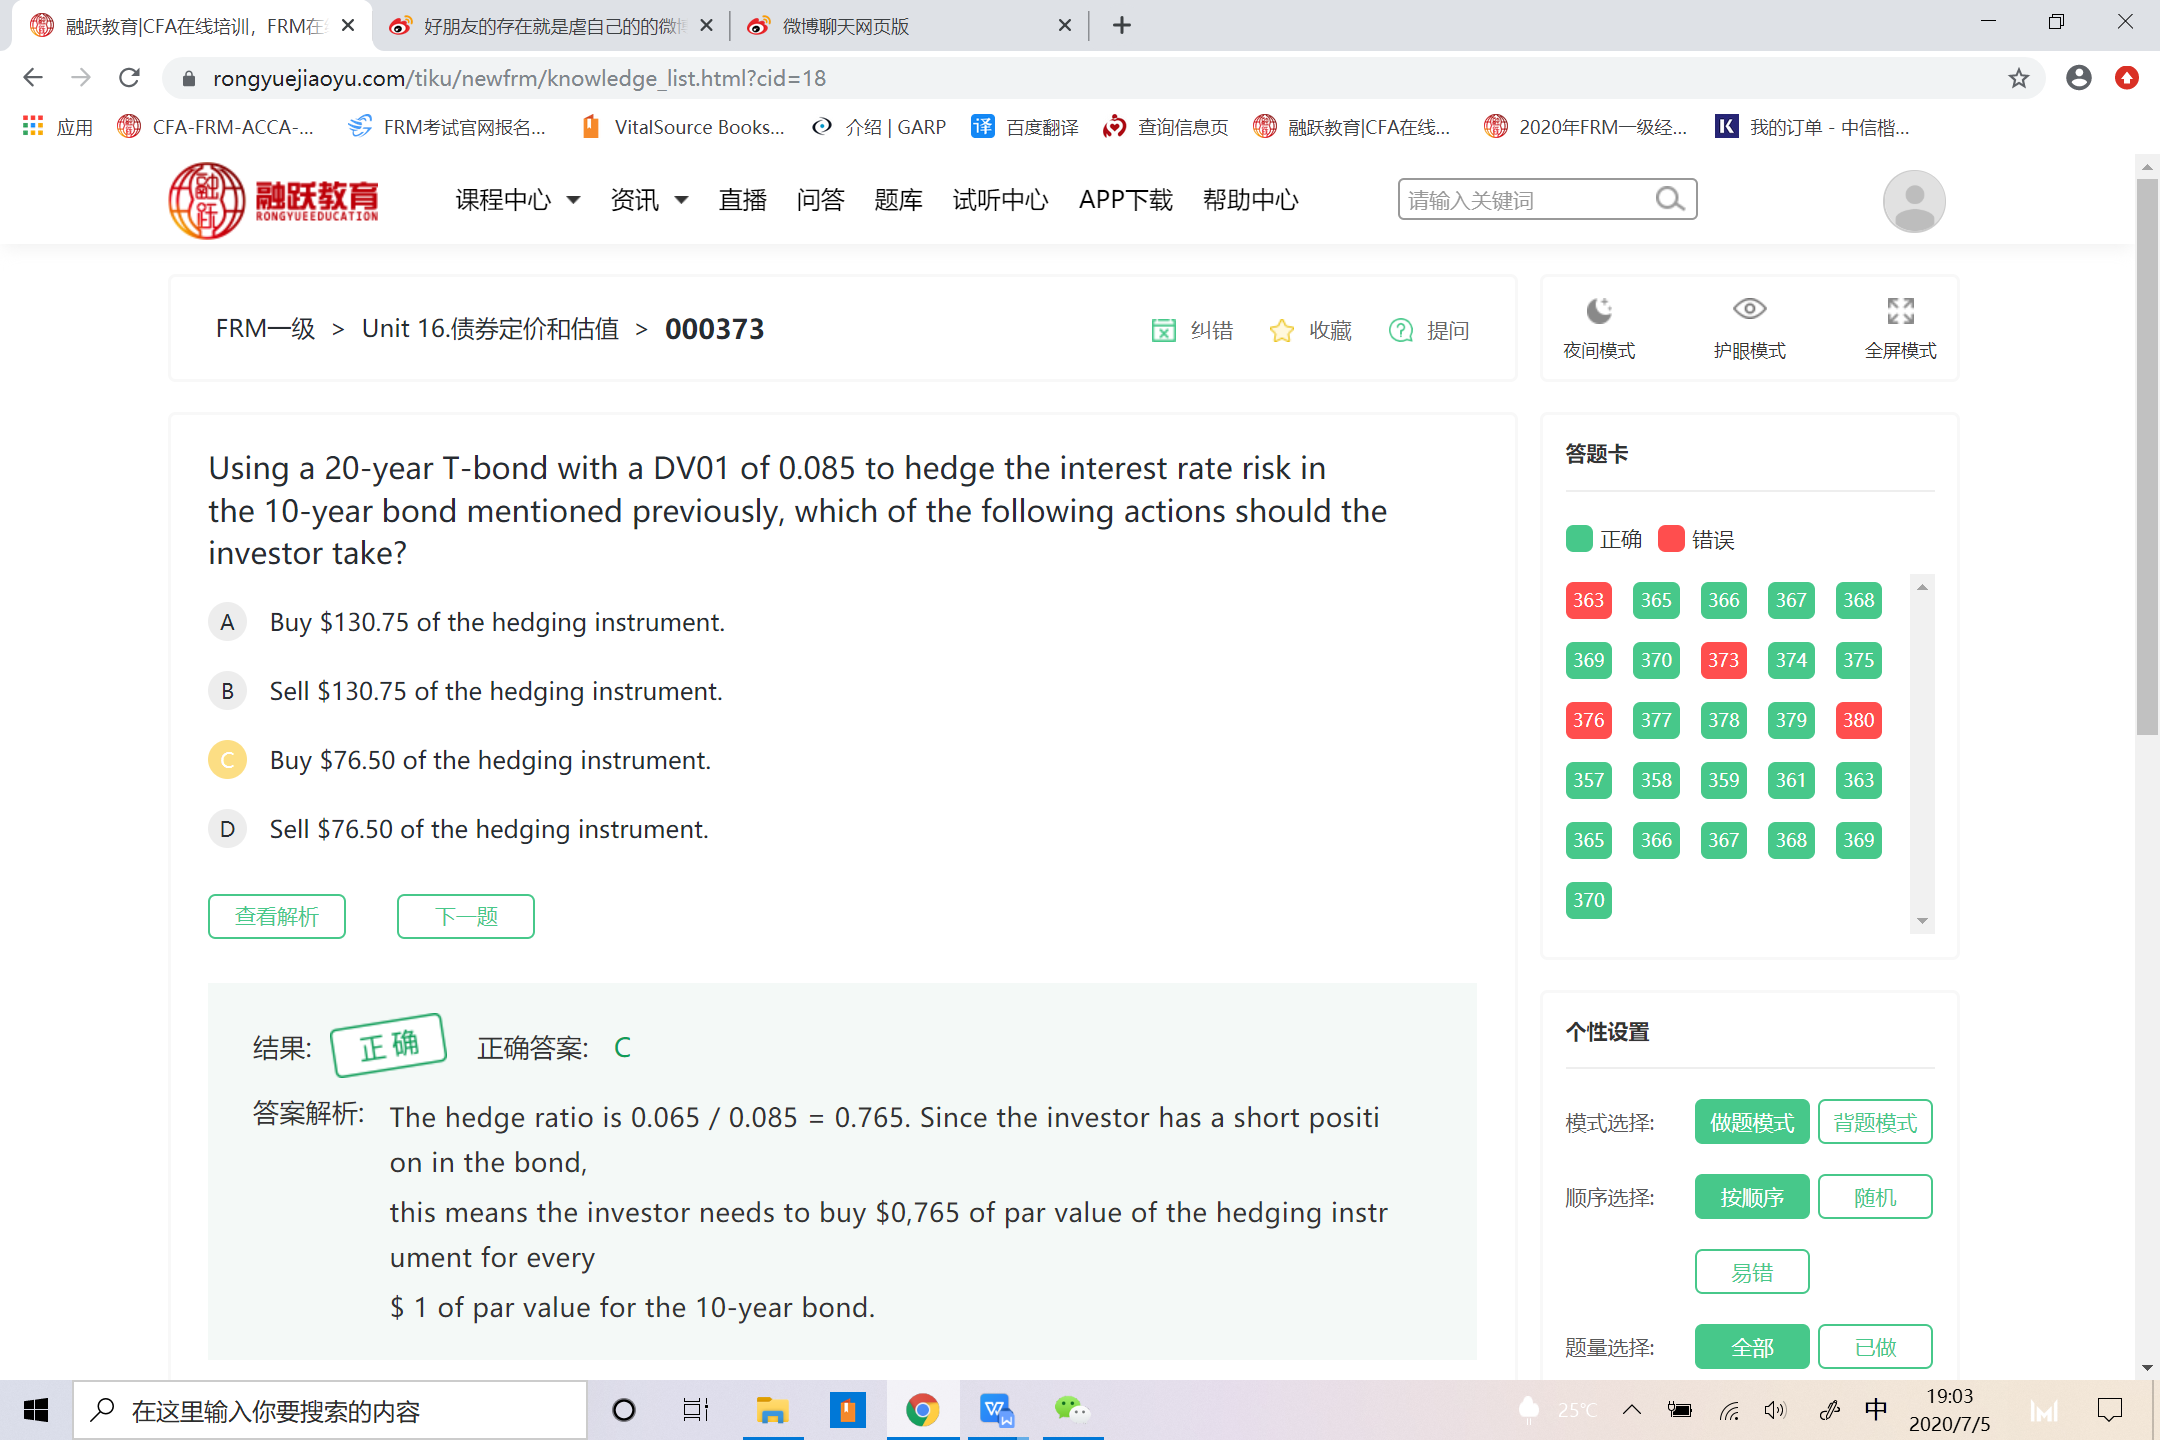Click the search magnifier icon
Viewport: 2160px width, 1440px height.
pos(1669,200)
